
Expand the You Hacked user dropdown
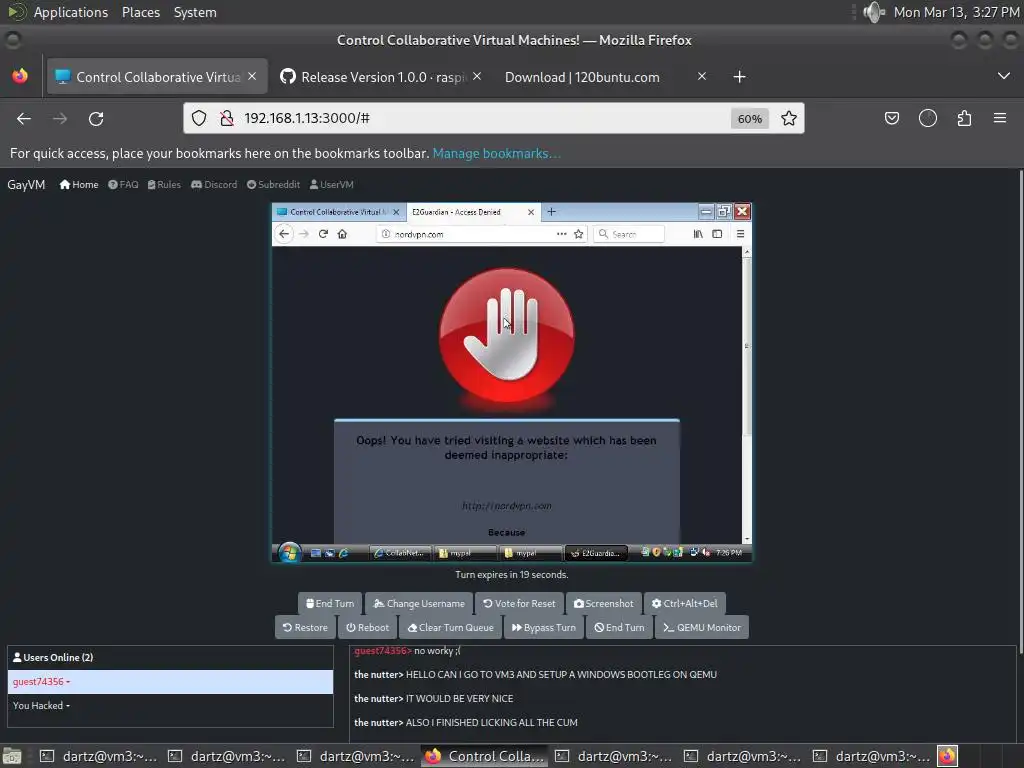[170, 705]
